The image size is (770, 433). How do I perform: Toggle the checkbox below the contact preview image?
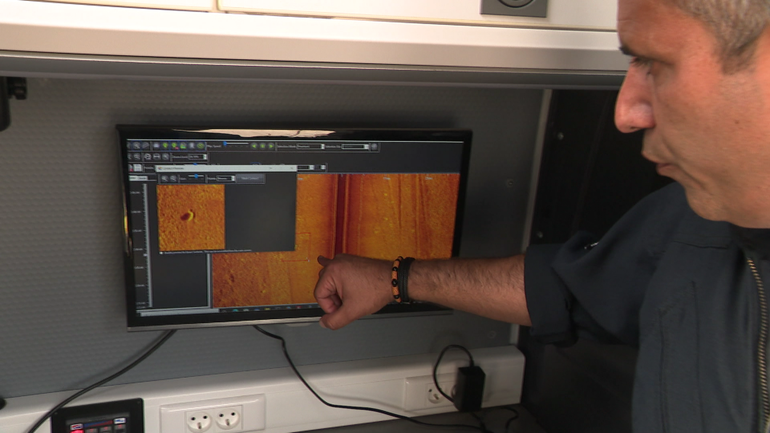[x=161, y=254]
